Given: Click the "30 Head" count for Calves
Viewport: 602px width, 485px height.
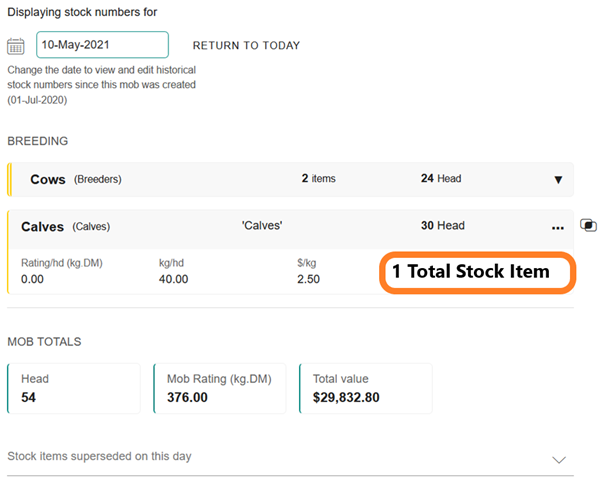Looking at the screenshot, I should point(442,226).
